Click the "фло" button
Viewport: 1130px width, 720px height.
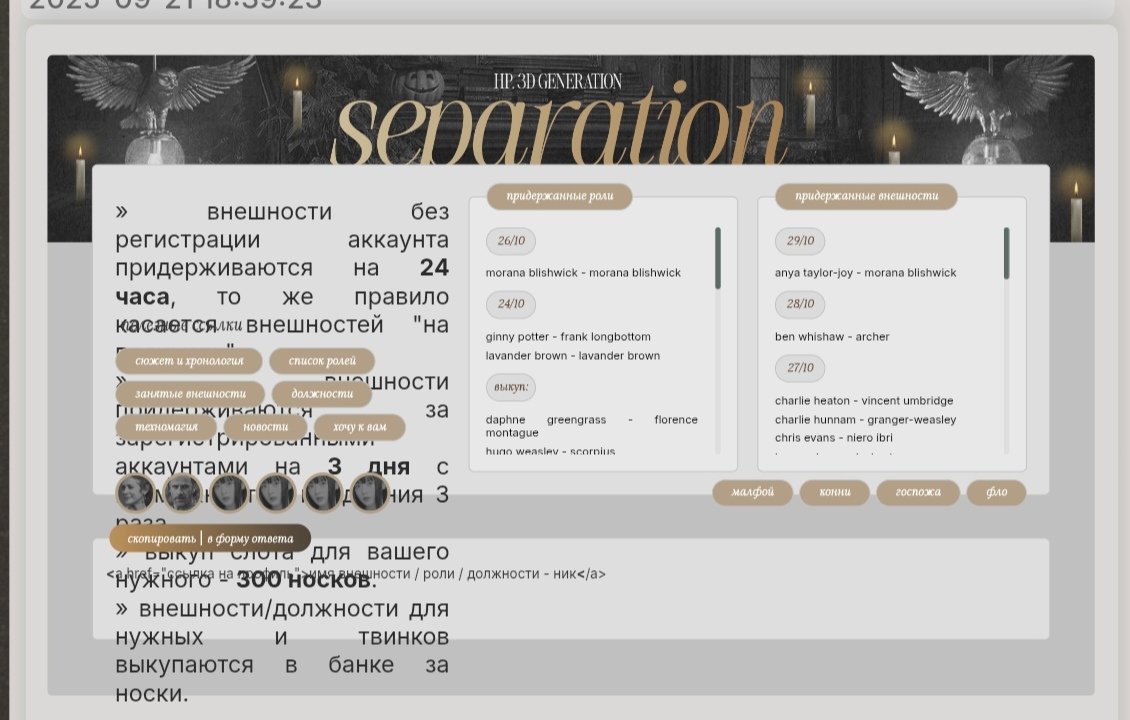(x=996, y=492)
